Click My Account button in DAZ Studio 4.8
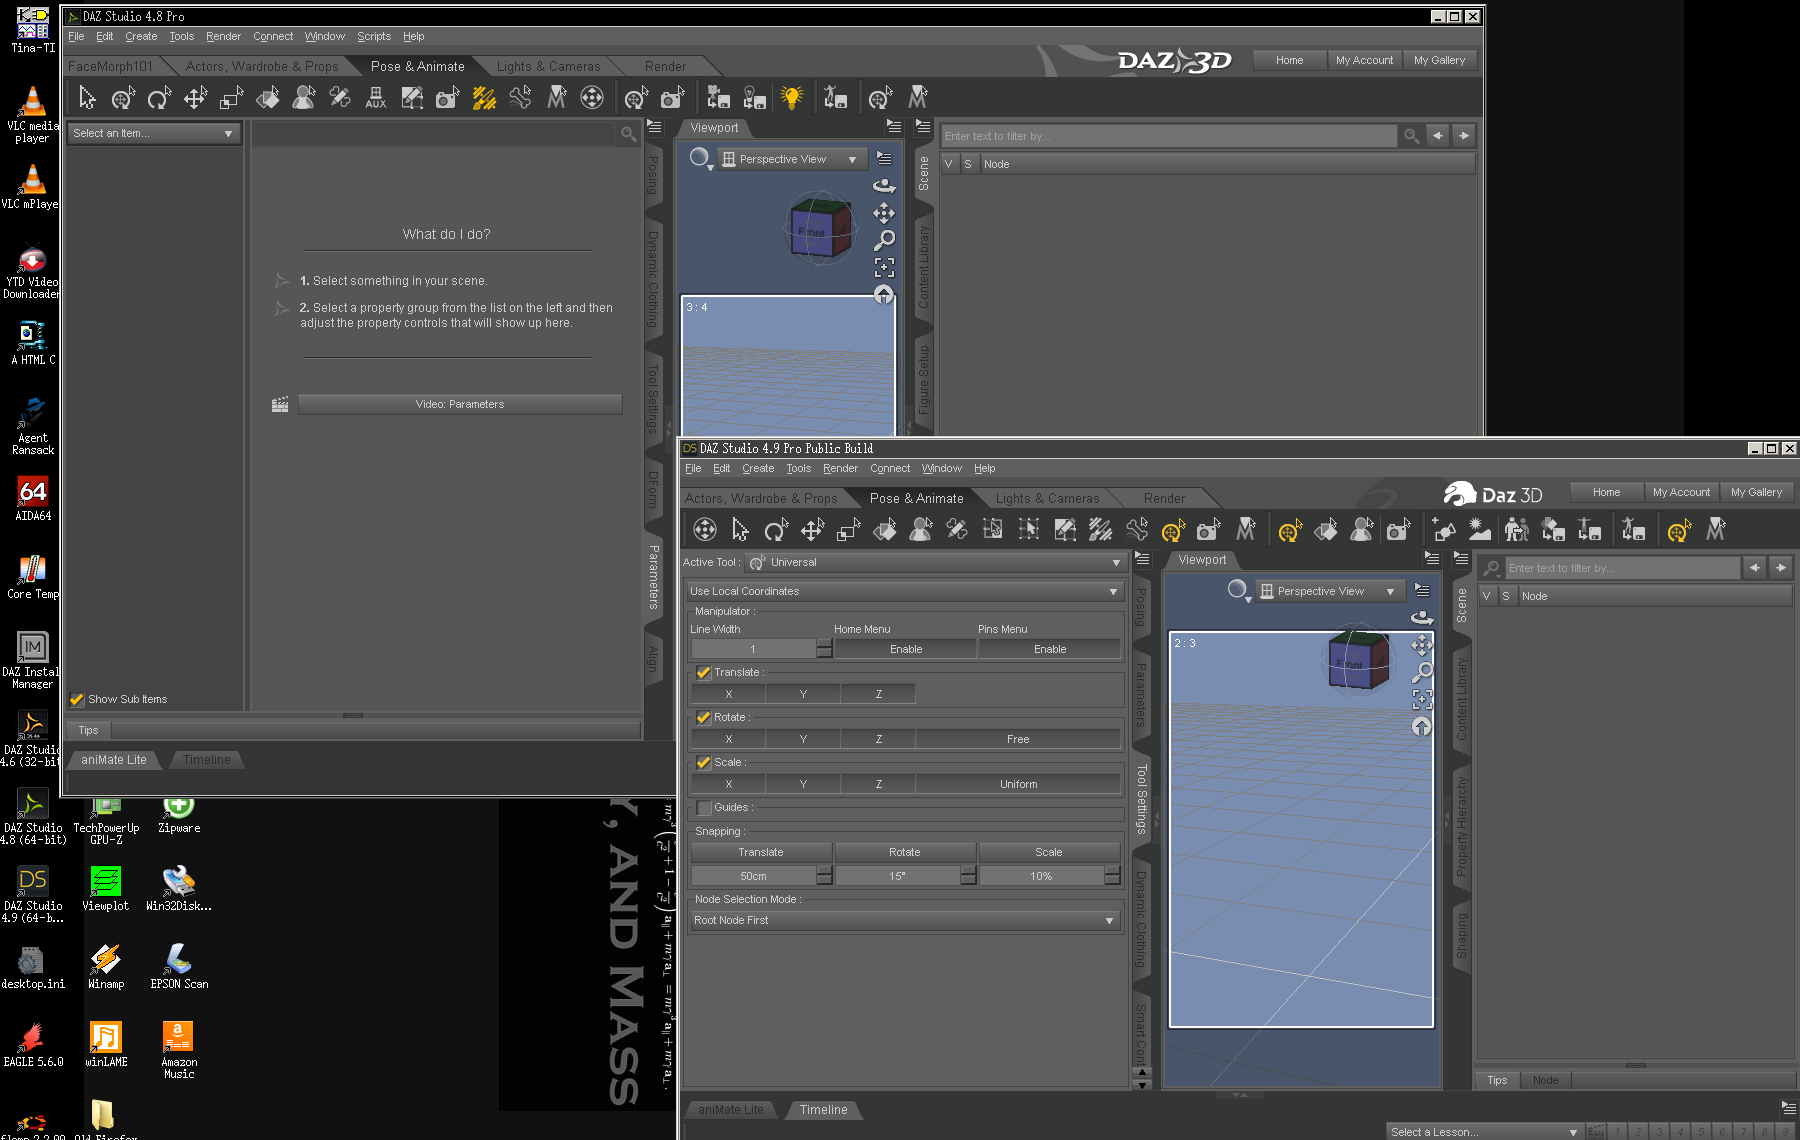1800x1140 pixels. point(1364,60)
